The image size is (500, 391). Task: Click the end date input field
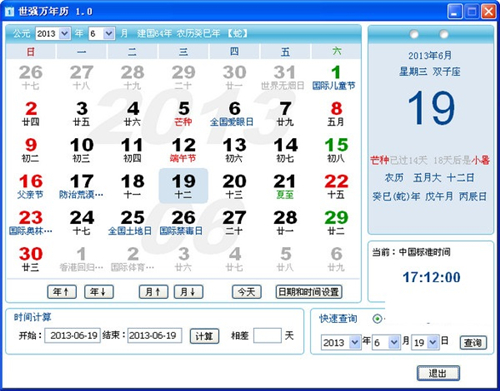click(155, 335)
